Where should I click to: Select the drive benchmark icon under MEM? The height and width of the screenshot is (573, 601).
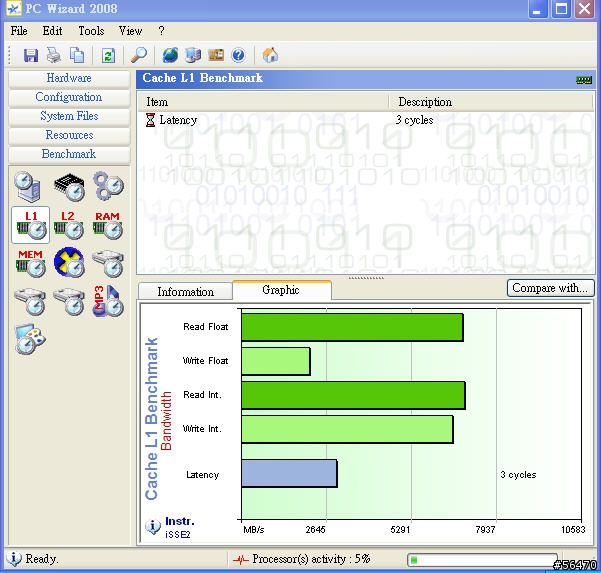point(30,301)
